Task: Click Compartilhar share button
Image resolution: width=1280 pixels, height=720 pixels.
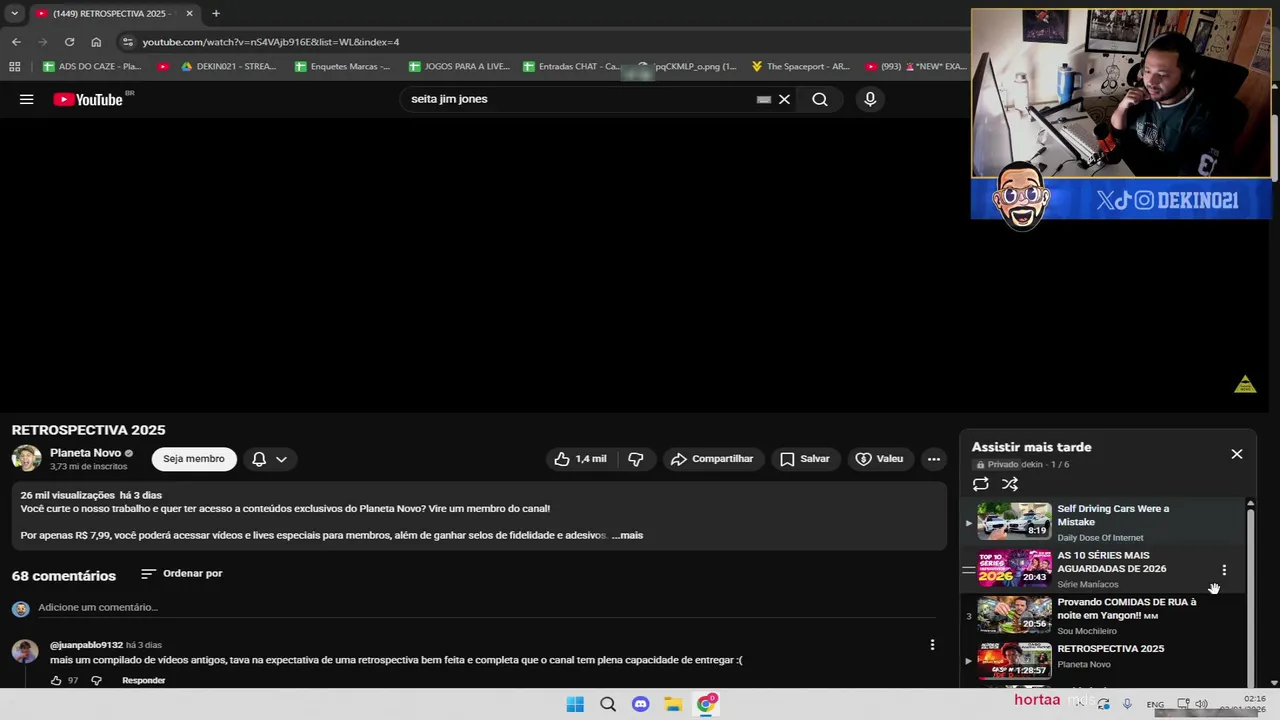Action: (x=712, y=459)
